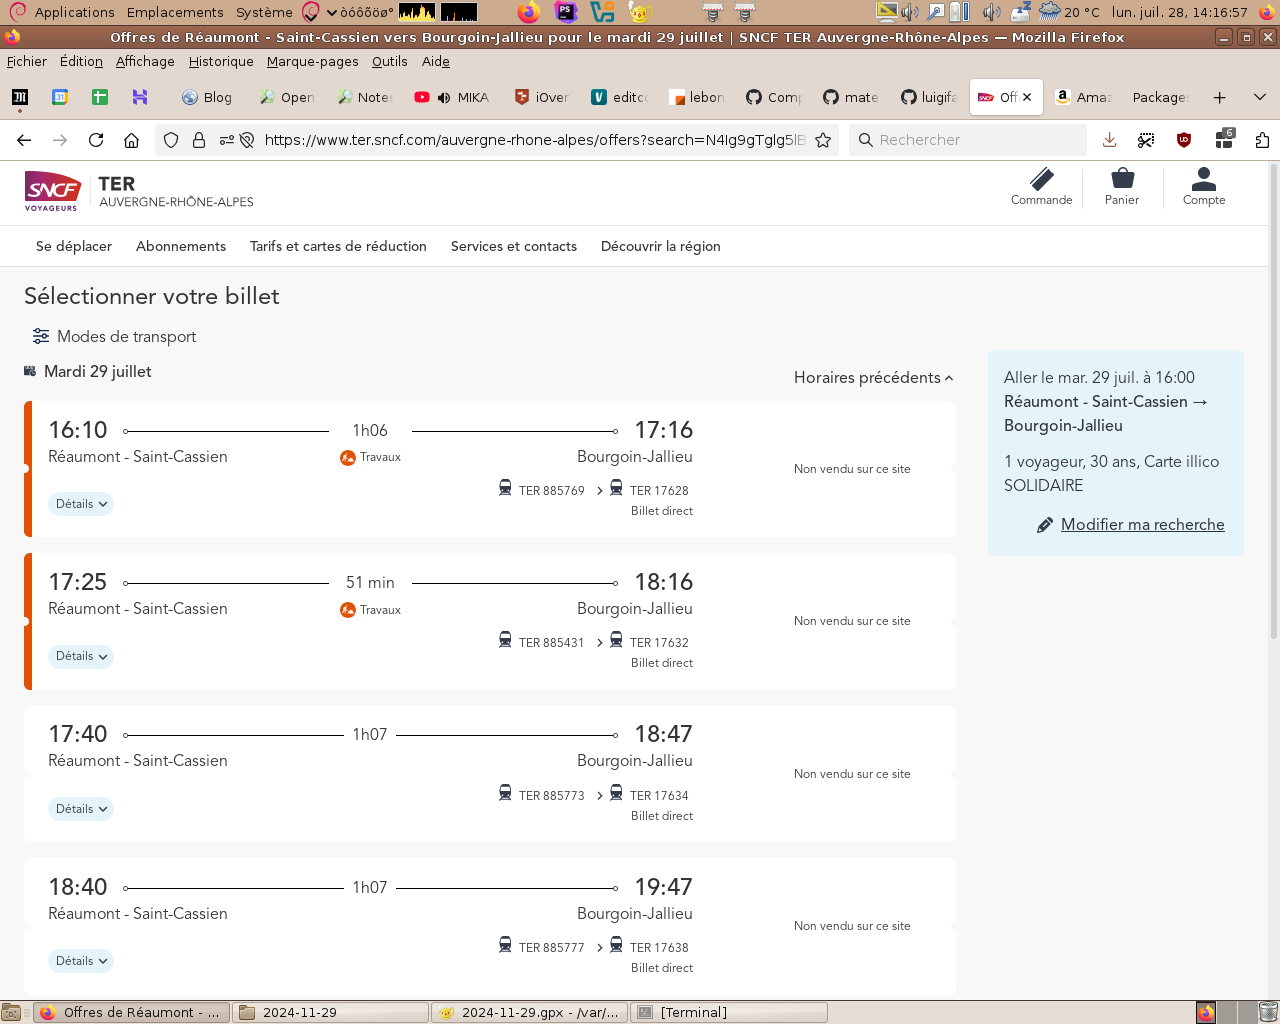Click the SNCF Voyageurs logo
Image resolution: width=1280 pixels, height=1024 pixels.
52,190
